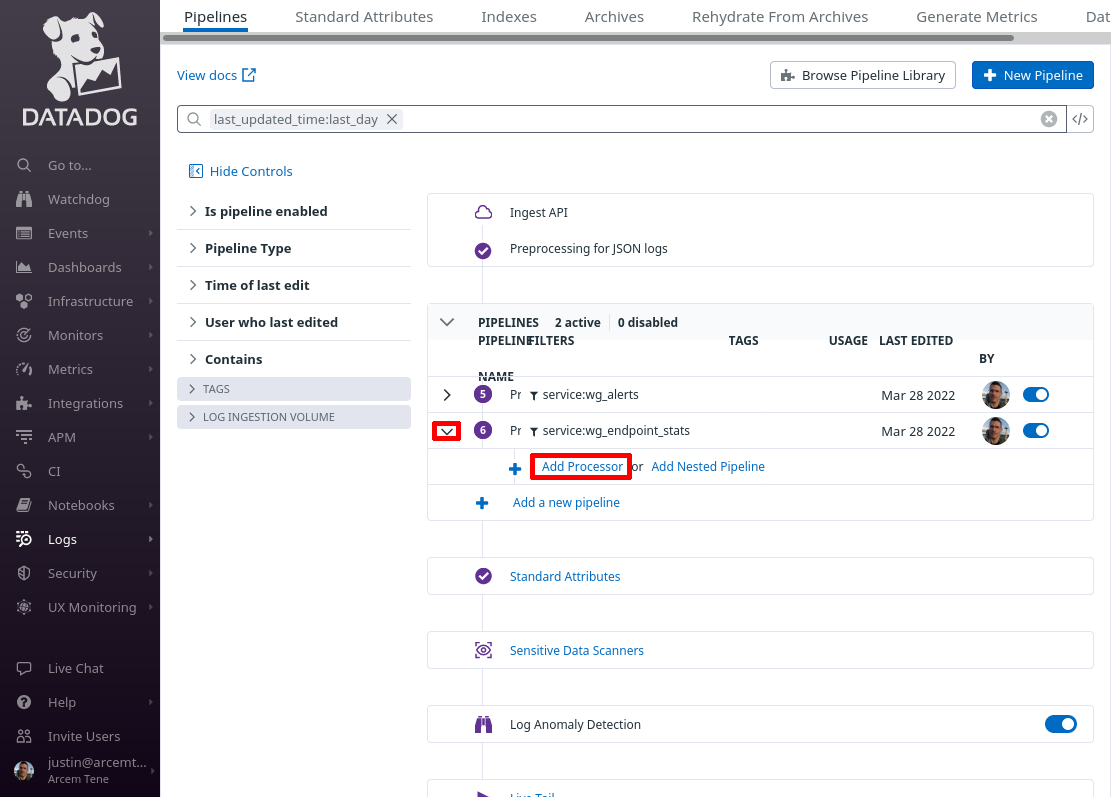The image size is (1111, 797).
Task: Open UX Monitoring sidebar icon
Action: 24,607
